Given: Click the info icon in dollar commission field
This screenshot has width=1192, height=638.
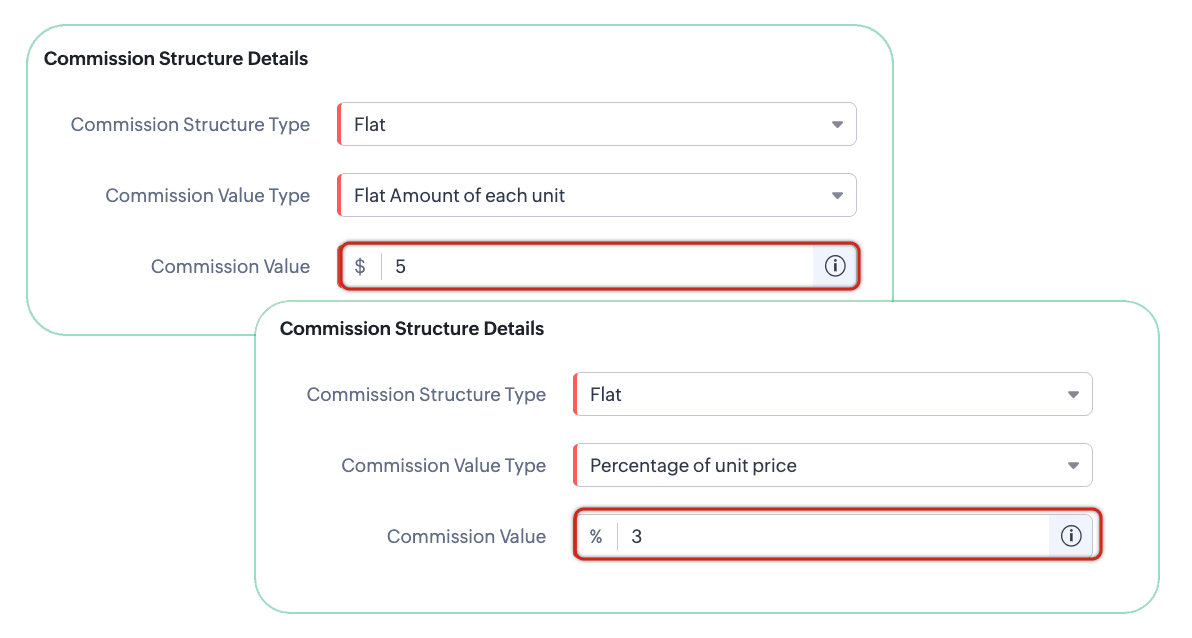Looking at the screenshot, I should [835, 266].
